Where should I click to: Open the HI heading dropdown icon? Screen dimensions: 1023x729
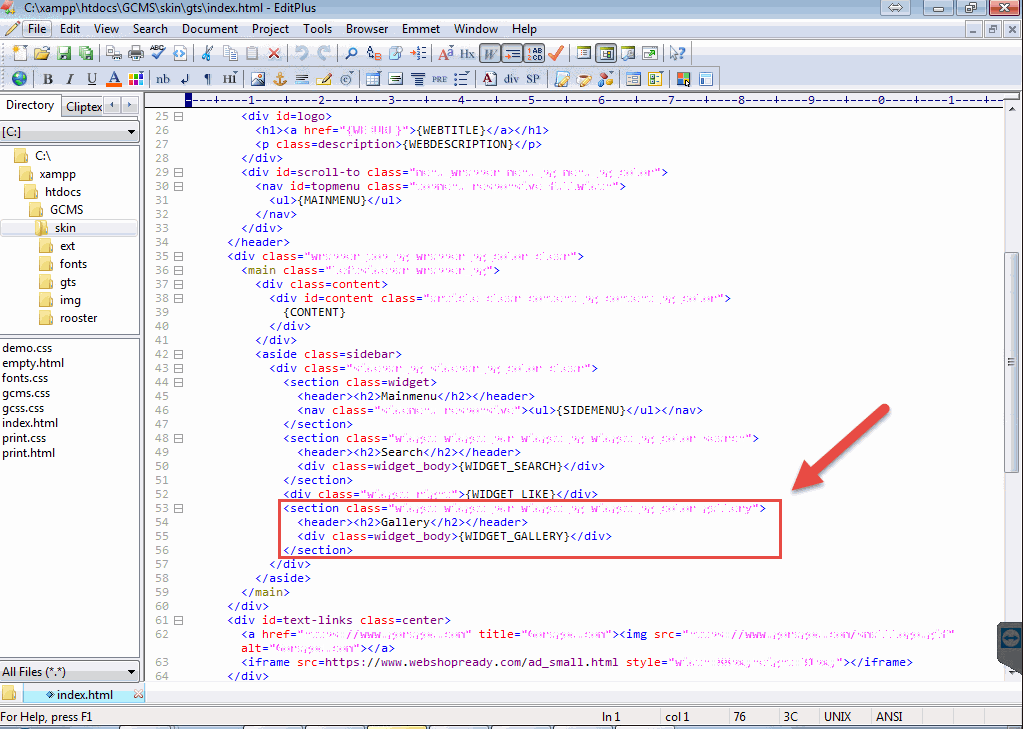[x=230, y=79]
